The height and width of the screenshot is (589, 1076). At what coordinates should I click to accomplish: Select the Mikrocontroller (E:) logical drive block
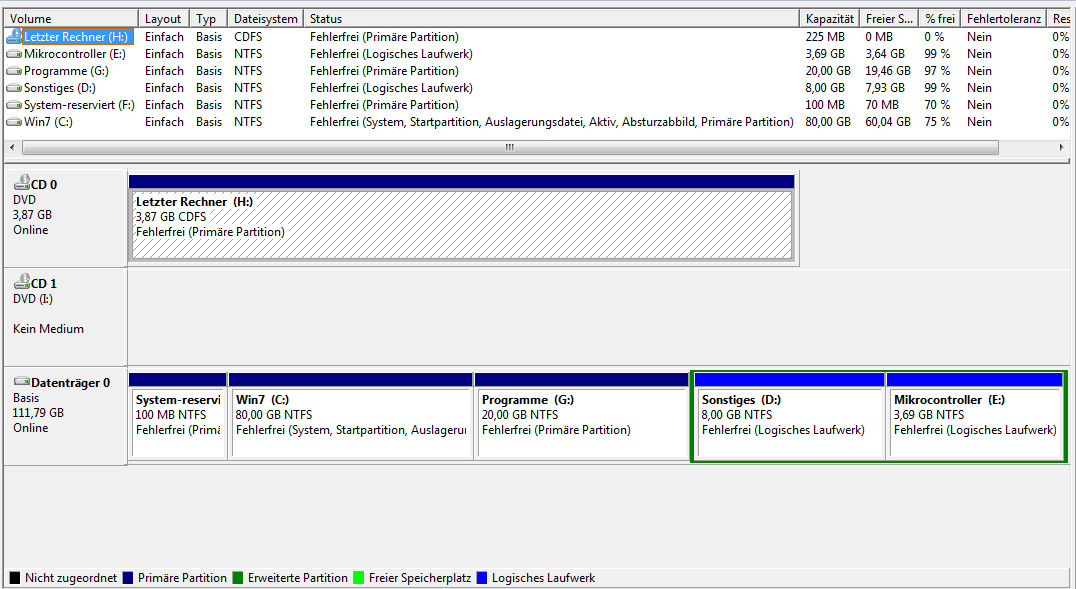[x=975, y=416]
